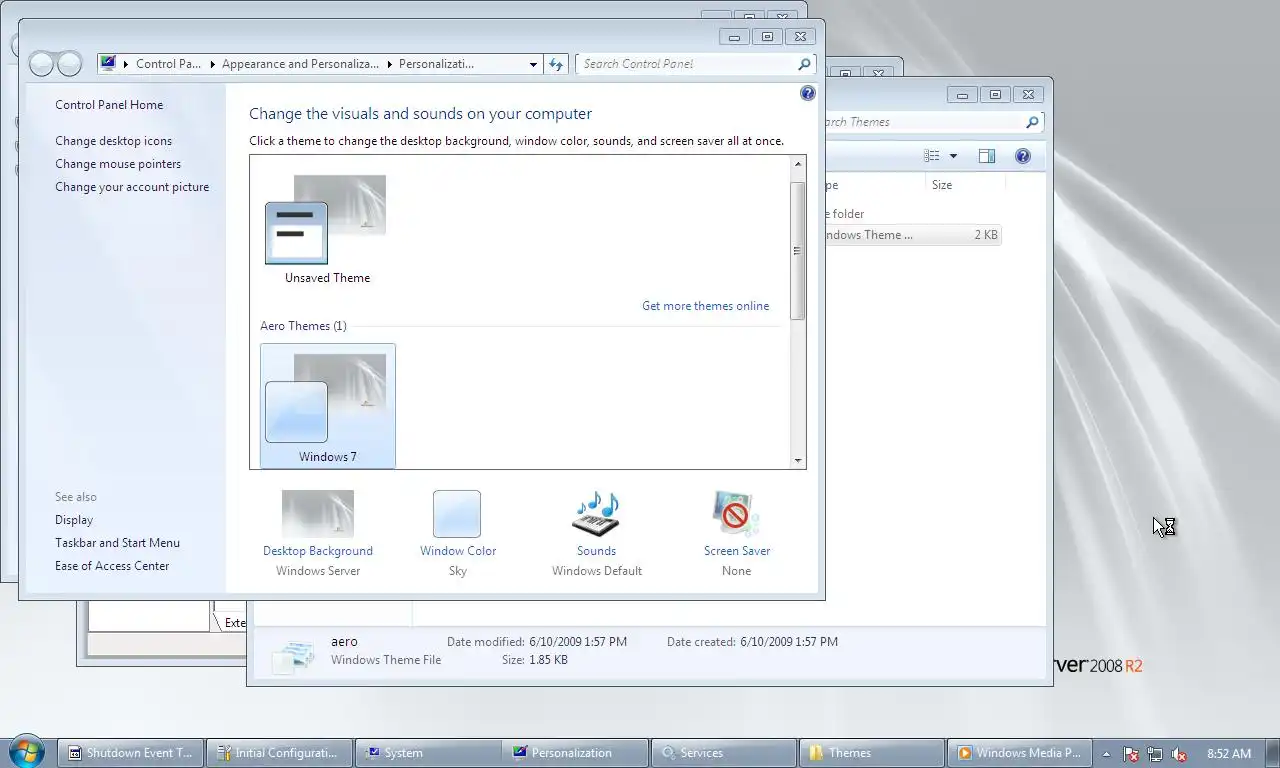1280x768 pixels.
Task: Click the Back arrow in Personalization window
Action: click(41, 64)
